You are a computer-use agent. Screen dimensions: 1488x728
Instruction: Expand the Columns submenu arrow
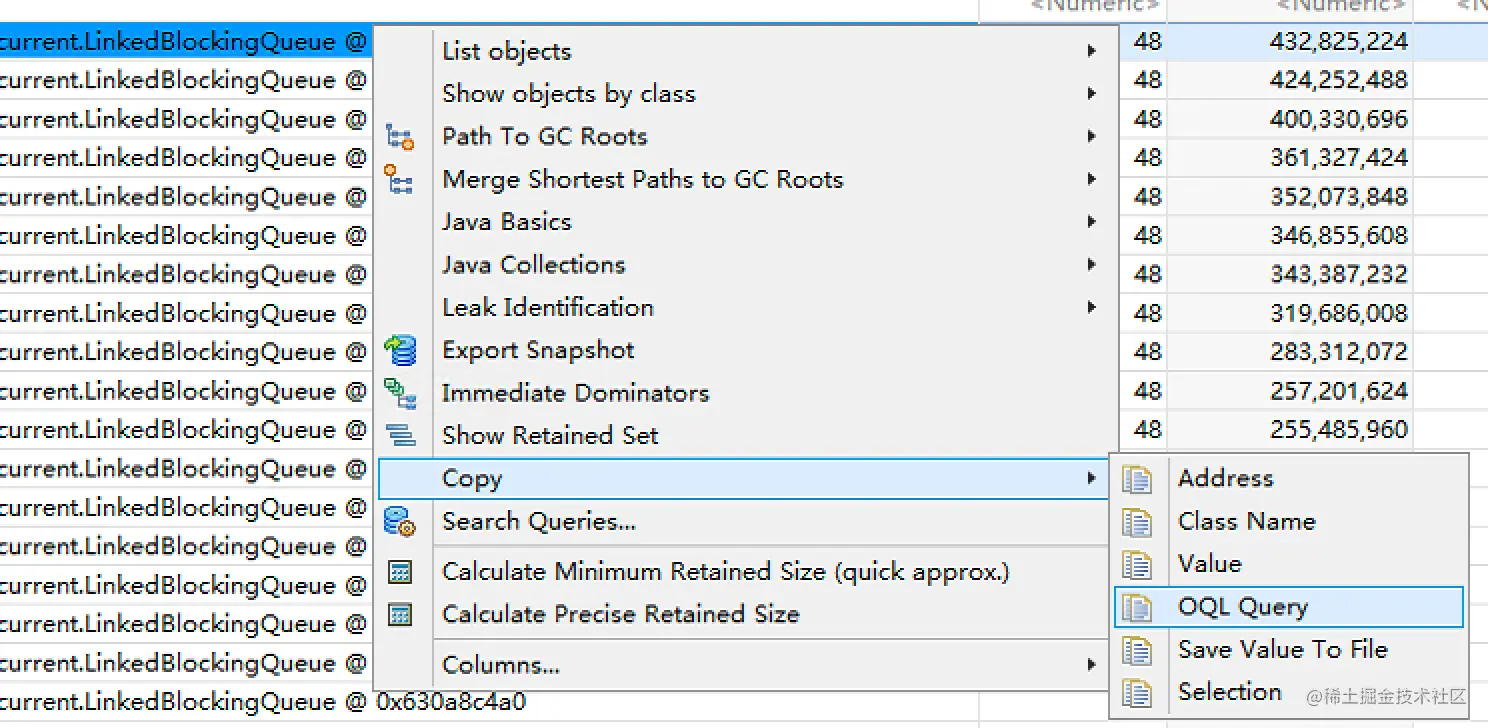[1092, 665]
